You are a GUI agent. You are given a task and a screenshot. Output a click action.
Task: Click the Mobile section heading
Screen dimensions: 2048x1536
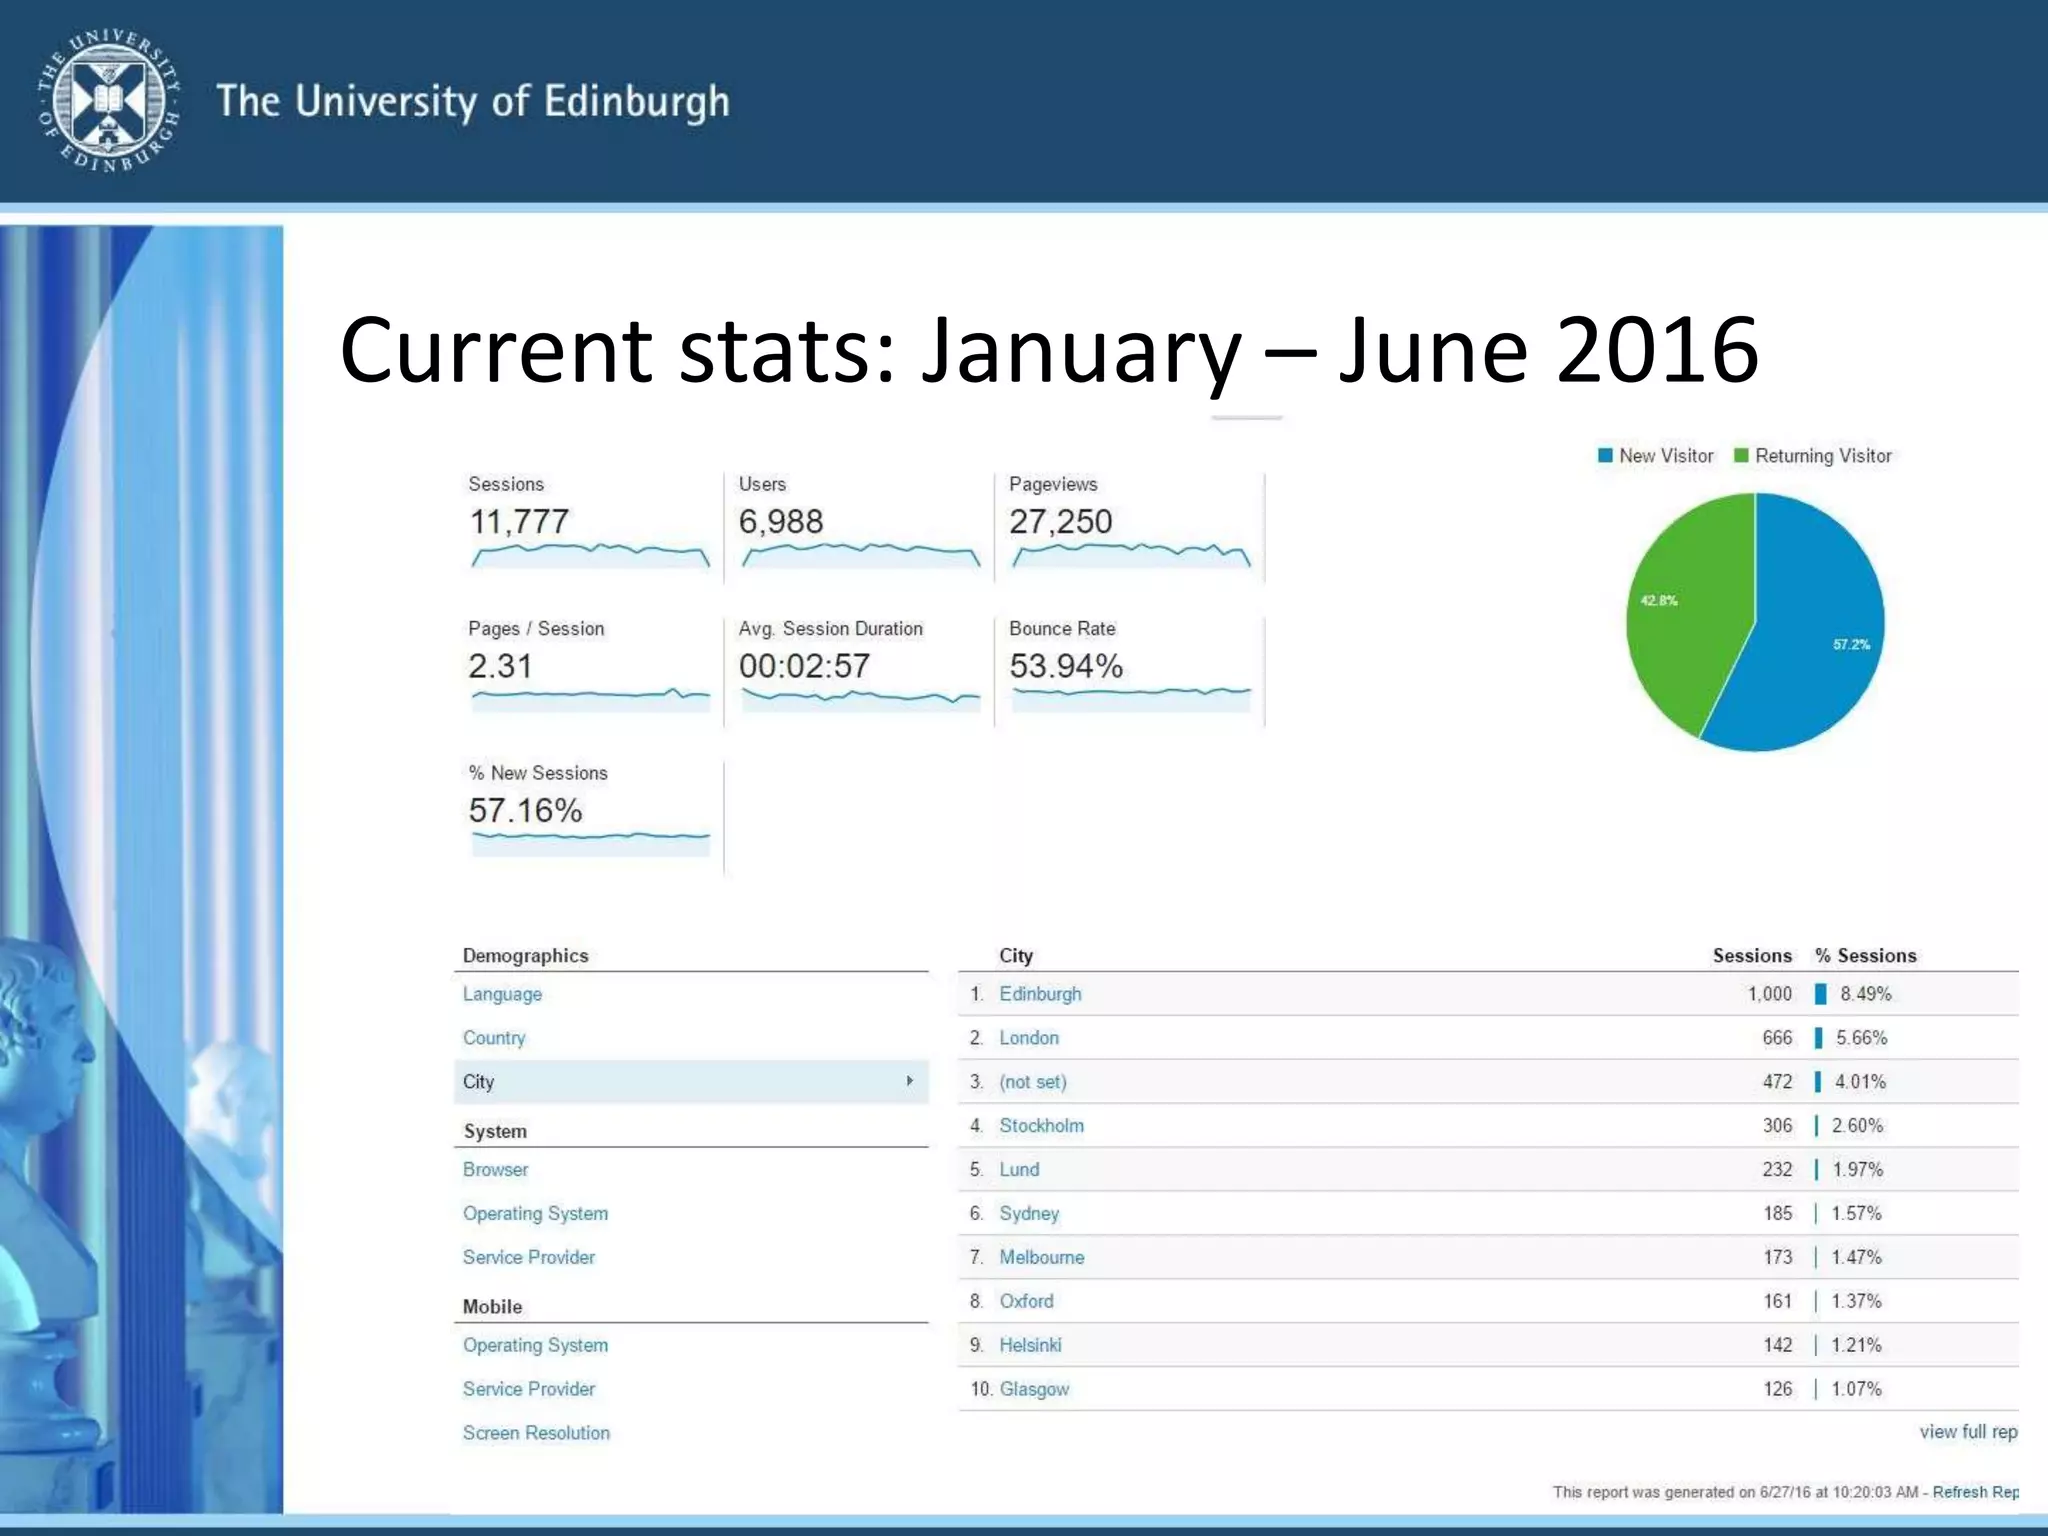[492, 1307]
